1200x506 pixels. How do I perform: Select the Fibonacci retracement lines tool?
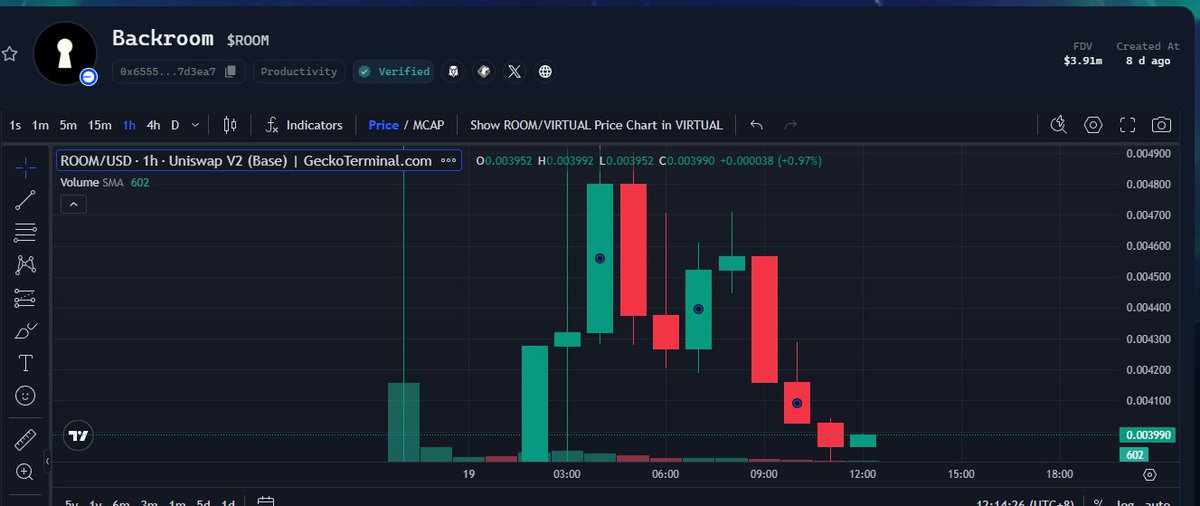pyautogui.click(x=26, y=233)
